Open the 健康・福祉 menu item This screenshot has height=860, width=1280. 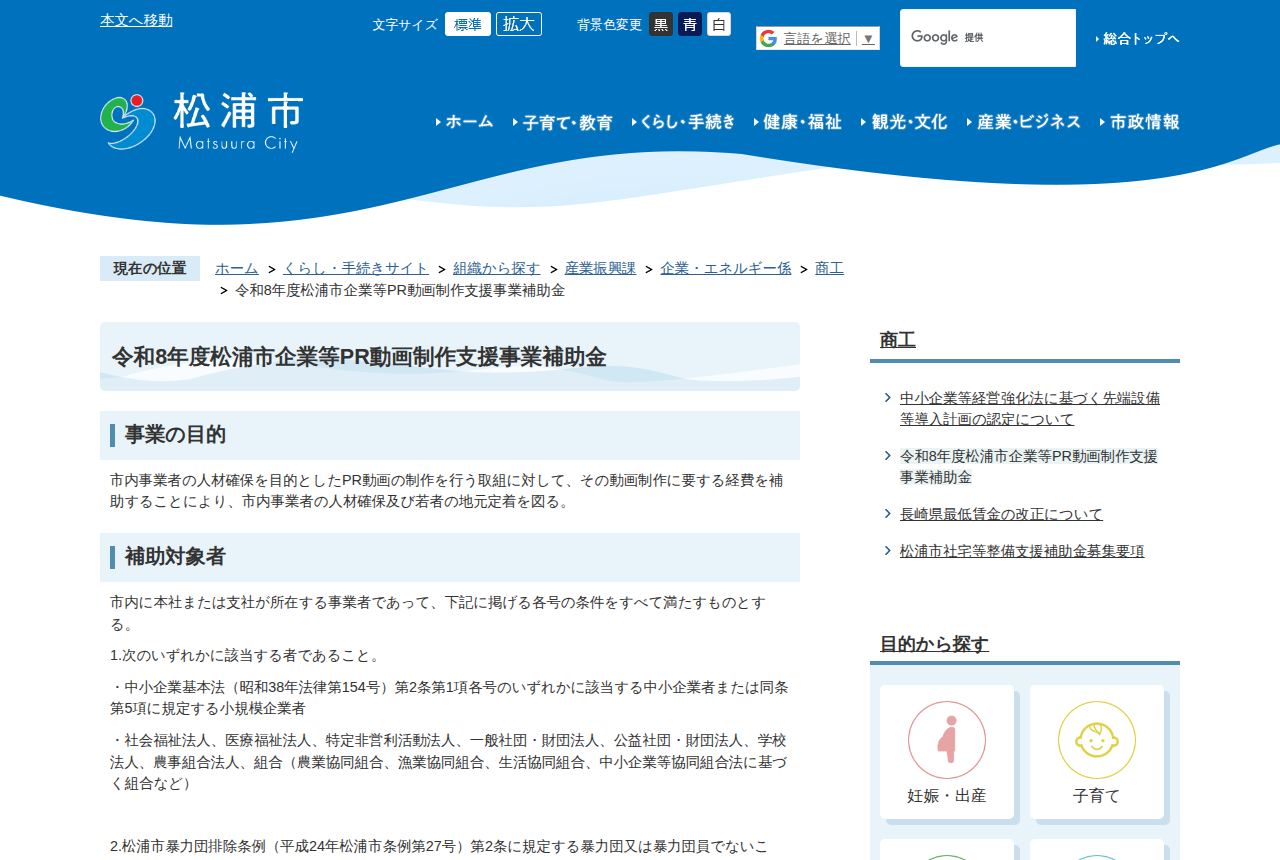798,121
